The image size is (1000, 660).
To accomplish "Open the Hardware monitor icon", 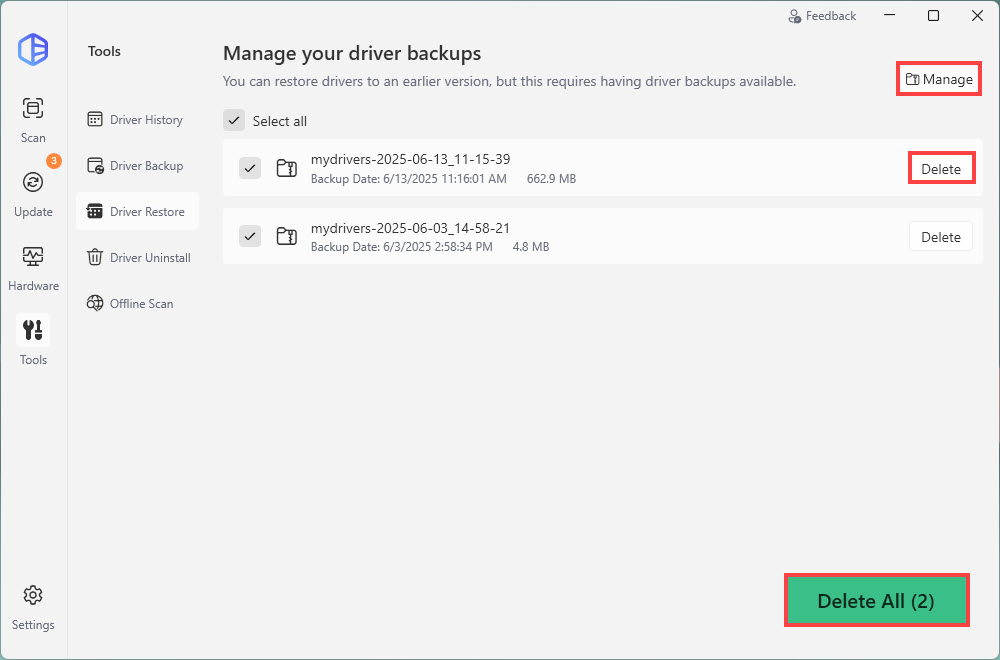I will 33,256.
